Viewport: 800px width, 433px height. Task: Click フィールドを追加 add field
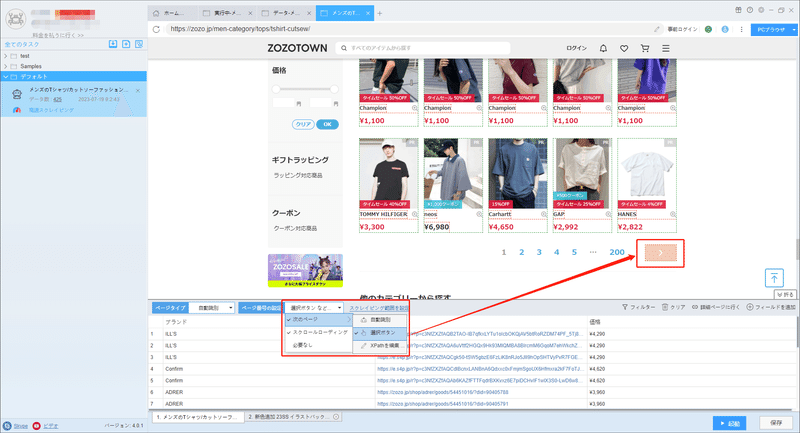(x=771, y=307)
